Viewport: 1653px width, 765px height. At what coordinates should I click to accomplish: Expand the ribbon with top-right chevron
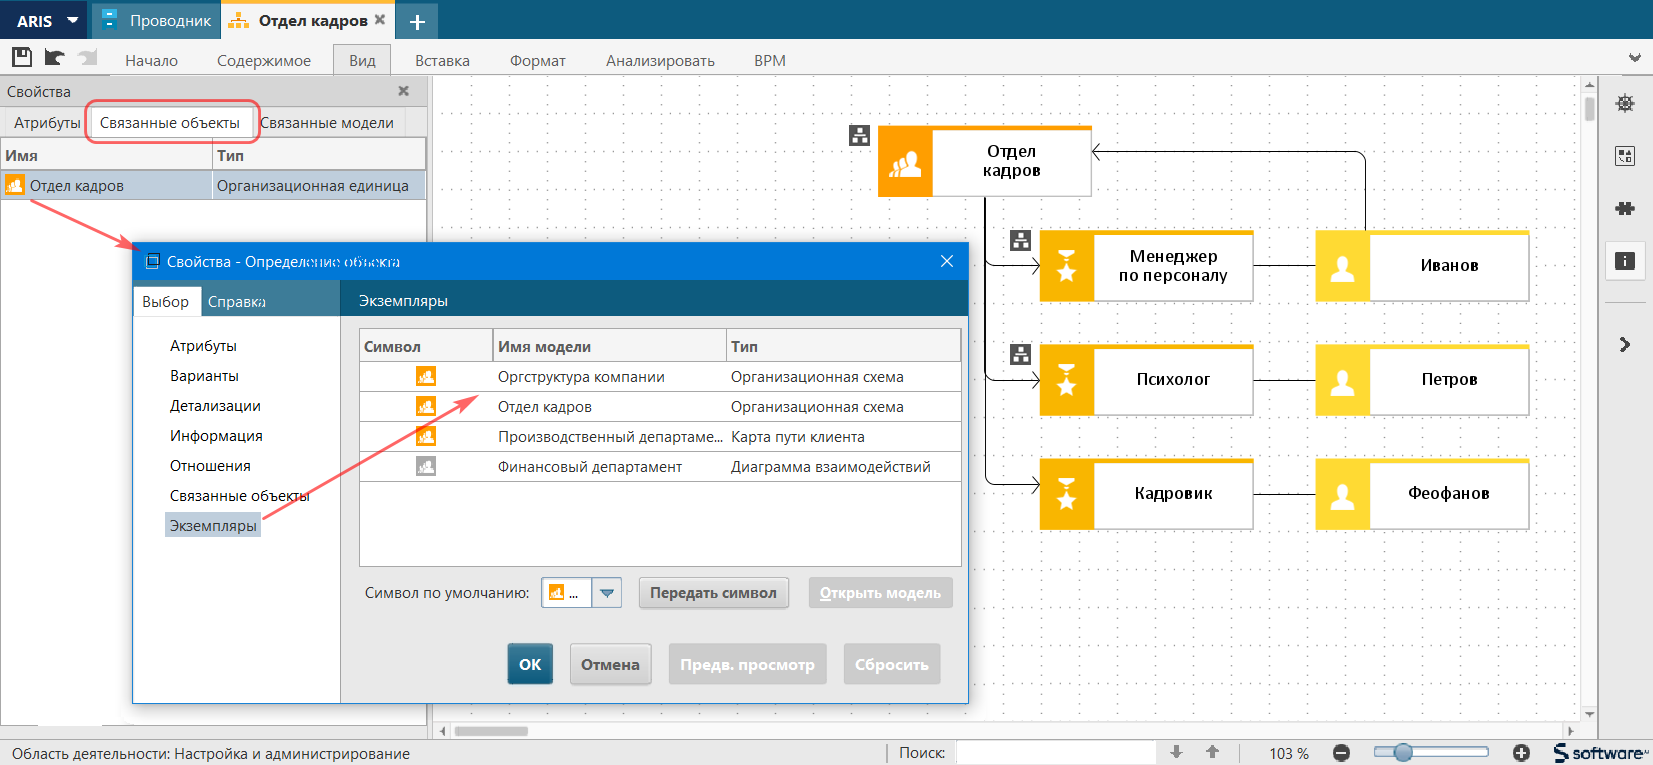1634,58
